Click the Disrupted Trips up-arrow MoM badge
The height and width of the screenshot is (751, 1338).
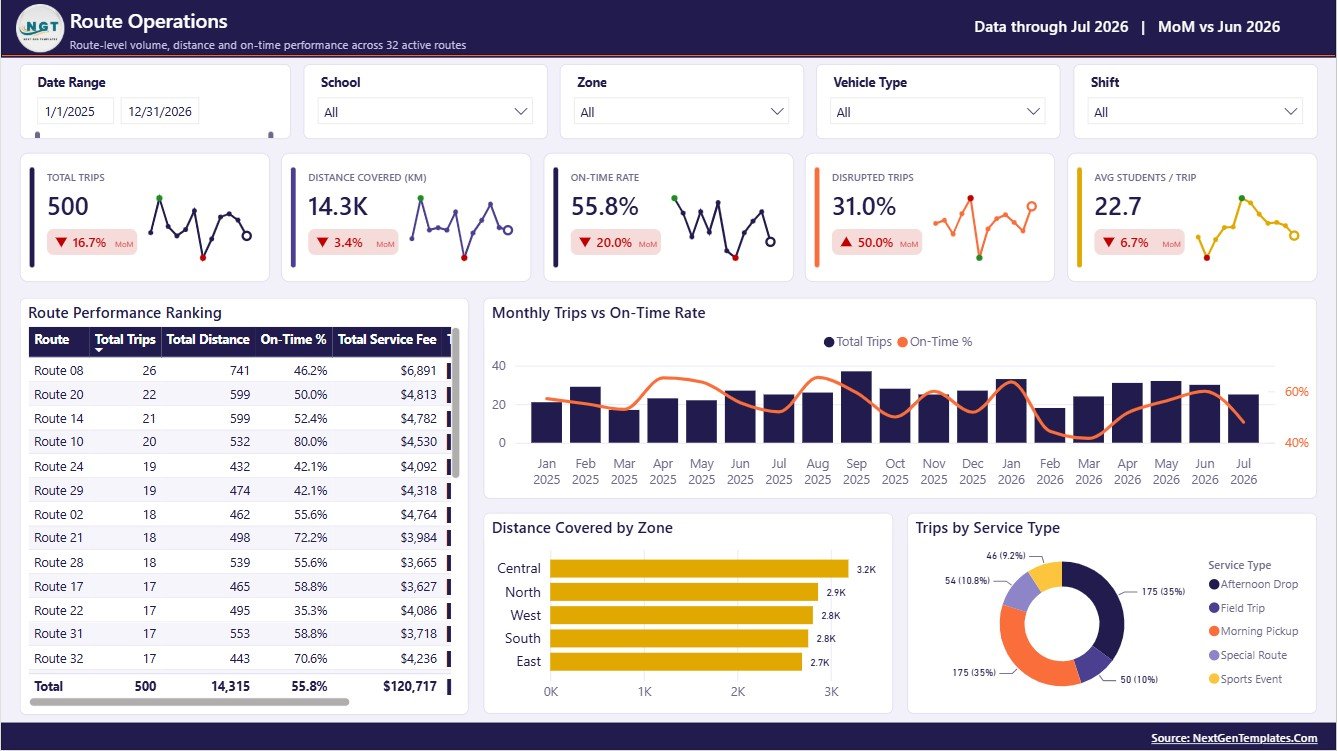tap(876, 242)
